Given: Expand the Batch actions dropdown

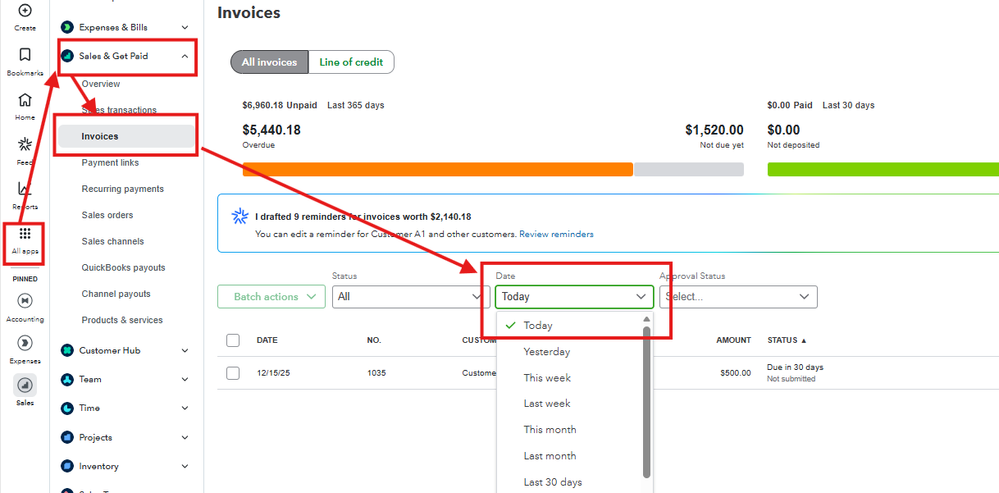Looking at the screenshot, I should point(271,297).
